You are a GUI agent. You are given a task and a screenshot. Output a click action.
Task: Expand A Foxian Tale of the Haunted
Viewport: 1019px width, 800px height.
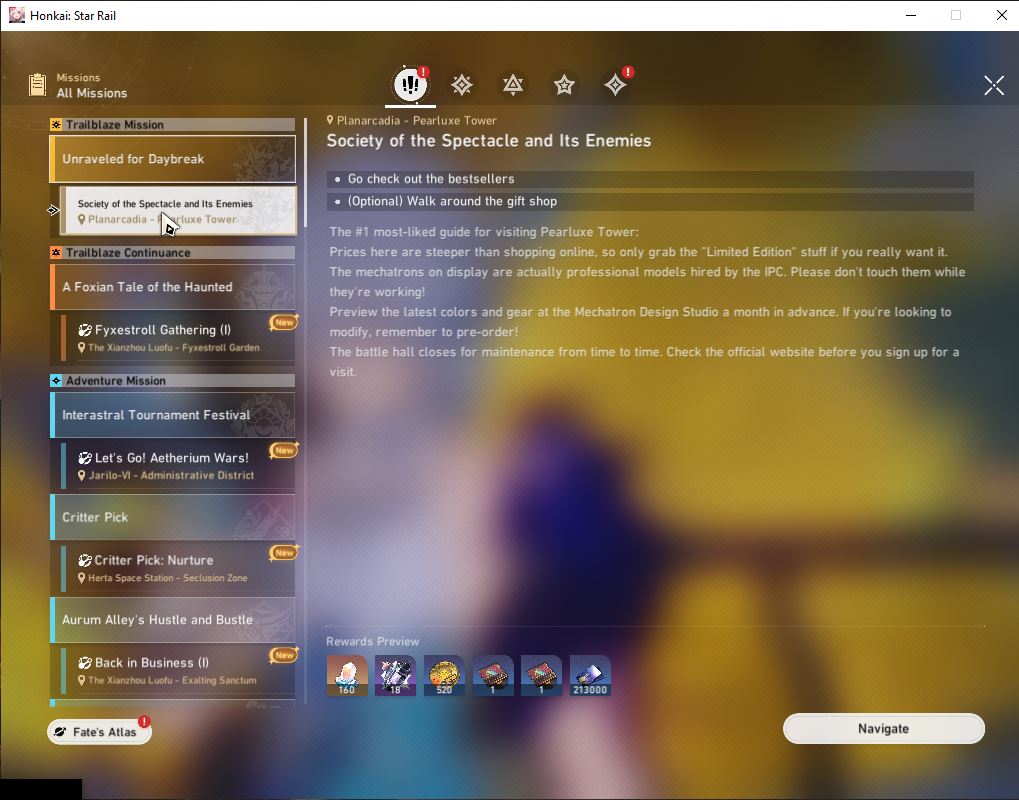173,287
